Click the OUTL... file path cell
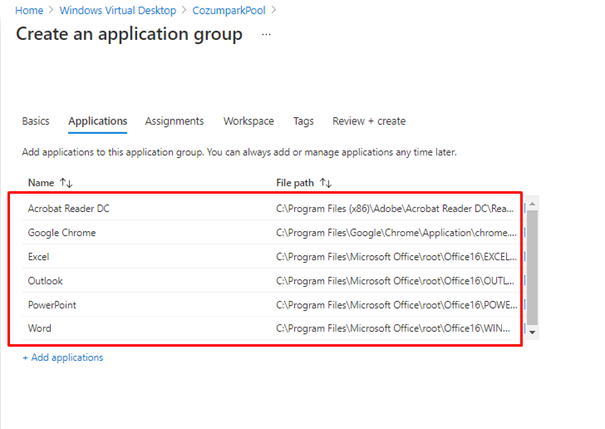The width and height of the screenshot is (605, 429). point(395,281)
